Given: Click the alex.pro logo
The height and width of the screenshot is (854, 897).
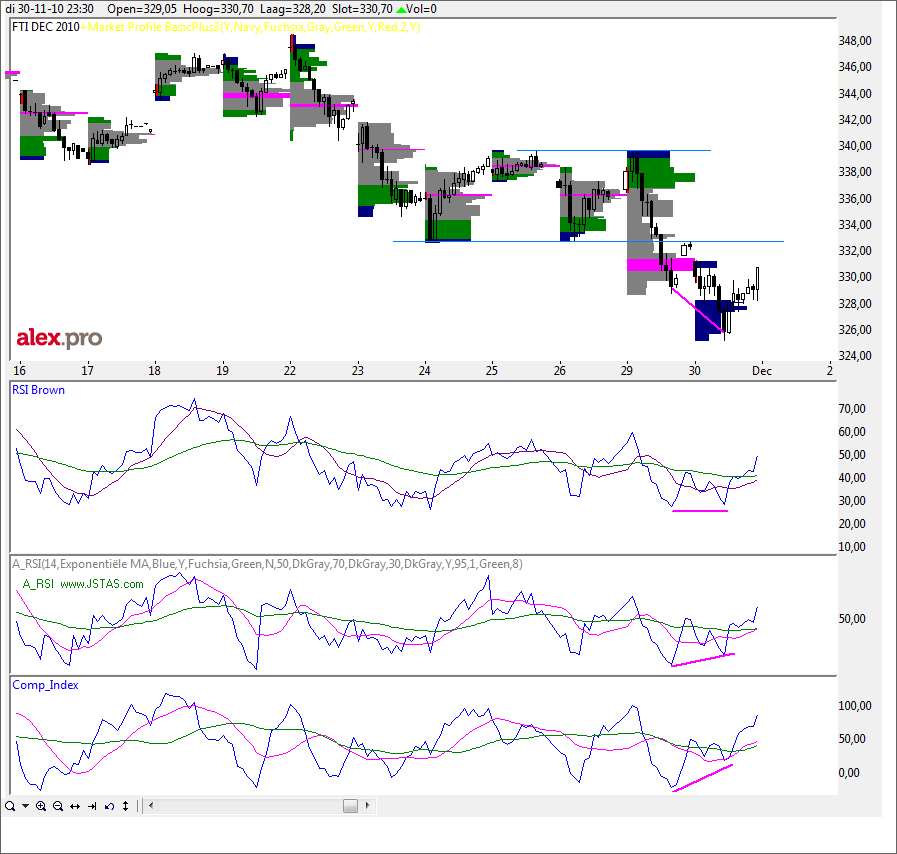Looking at the screenshot, I should click(58, 339).
